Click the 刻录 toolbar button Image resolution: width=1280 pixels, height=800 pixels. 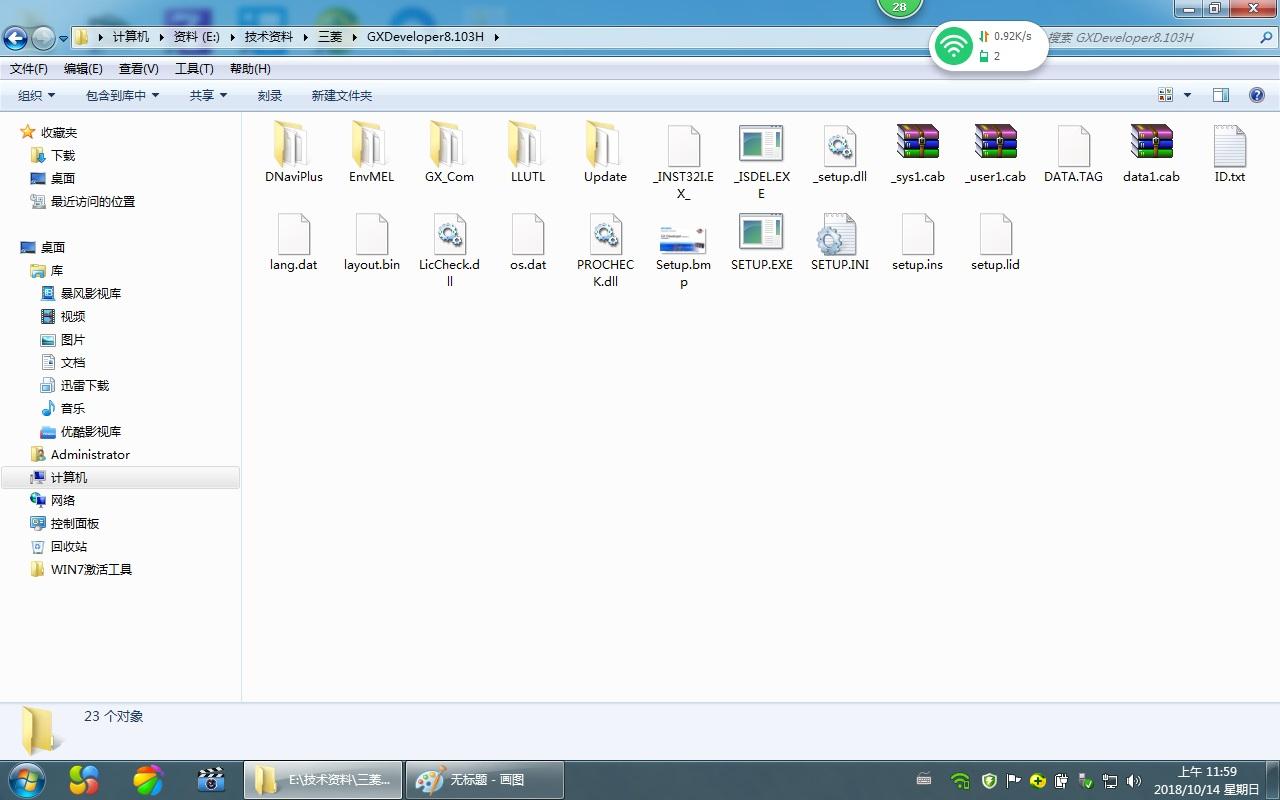pyautogui.click(x=269, y=95)
